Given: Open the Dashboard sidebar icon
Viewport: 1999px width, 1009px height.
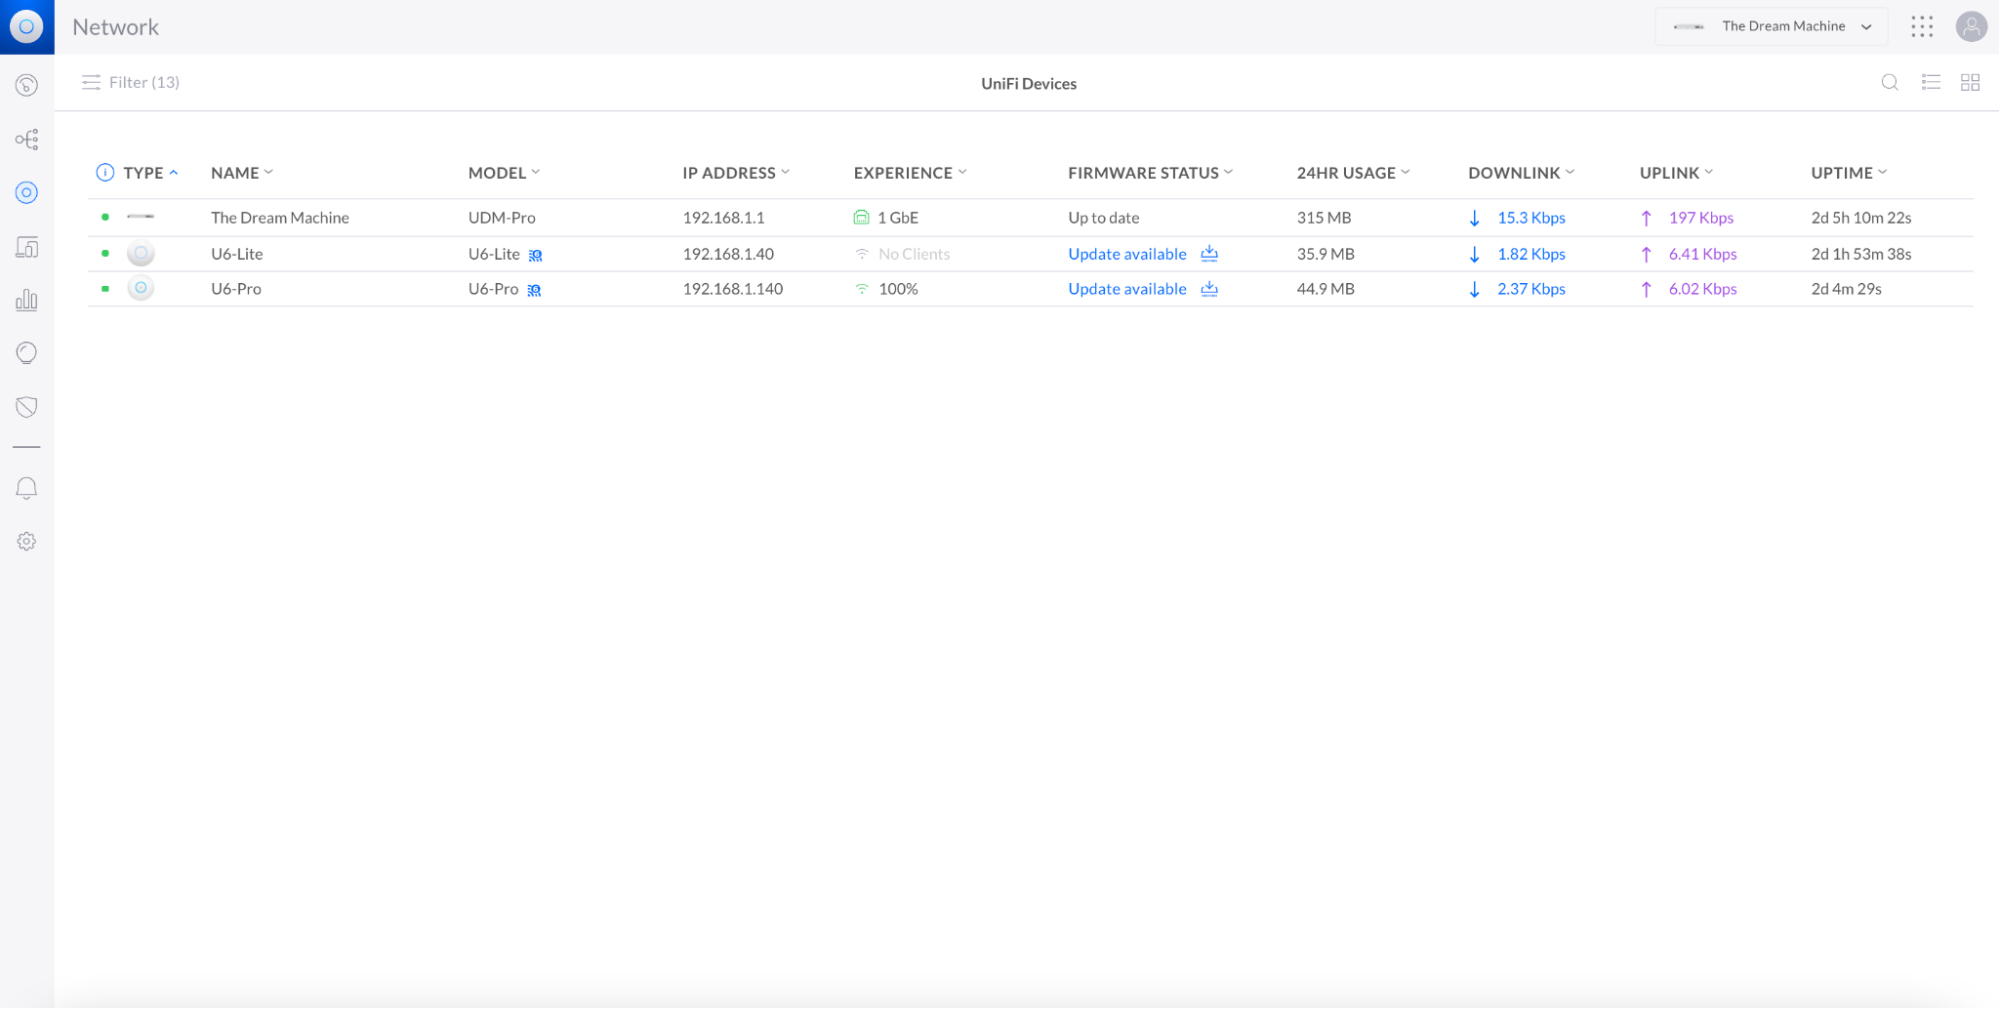Looking at the screenshot, I should pos(27,85).
